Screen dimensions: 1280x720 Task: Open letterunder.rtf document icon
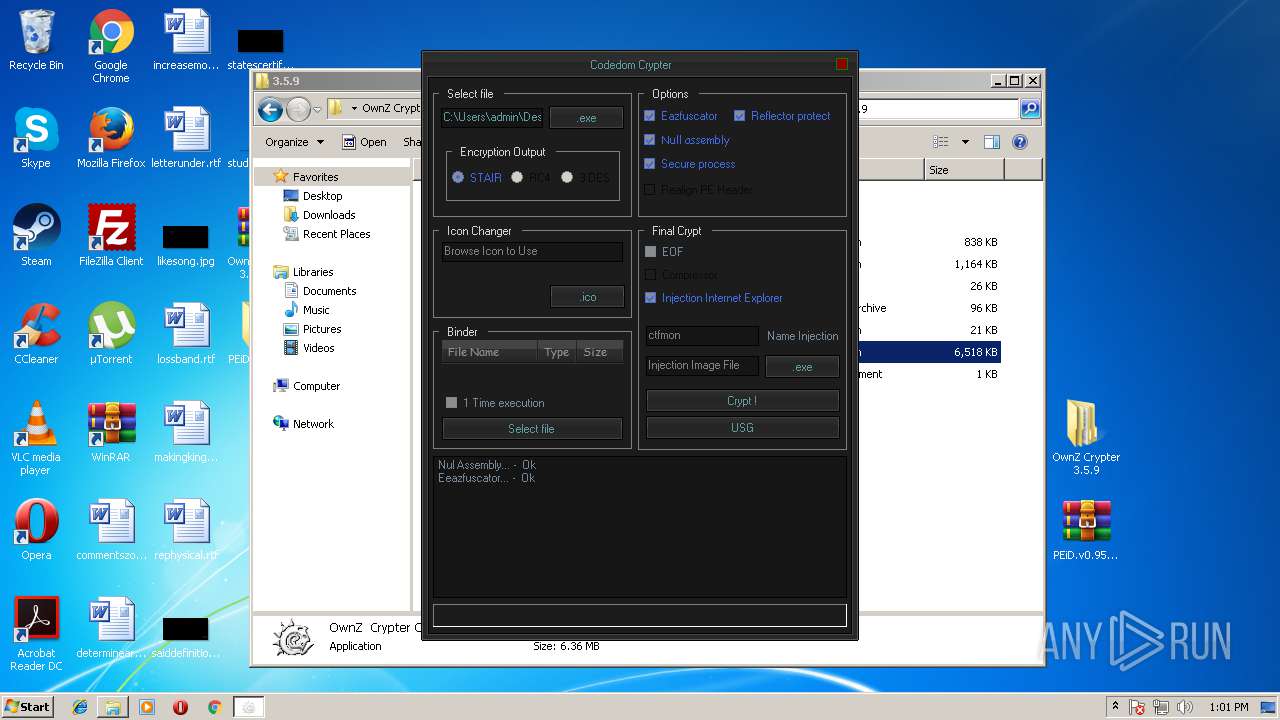186,138
